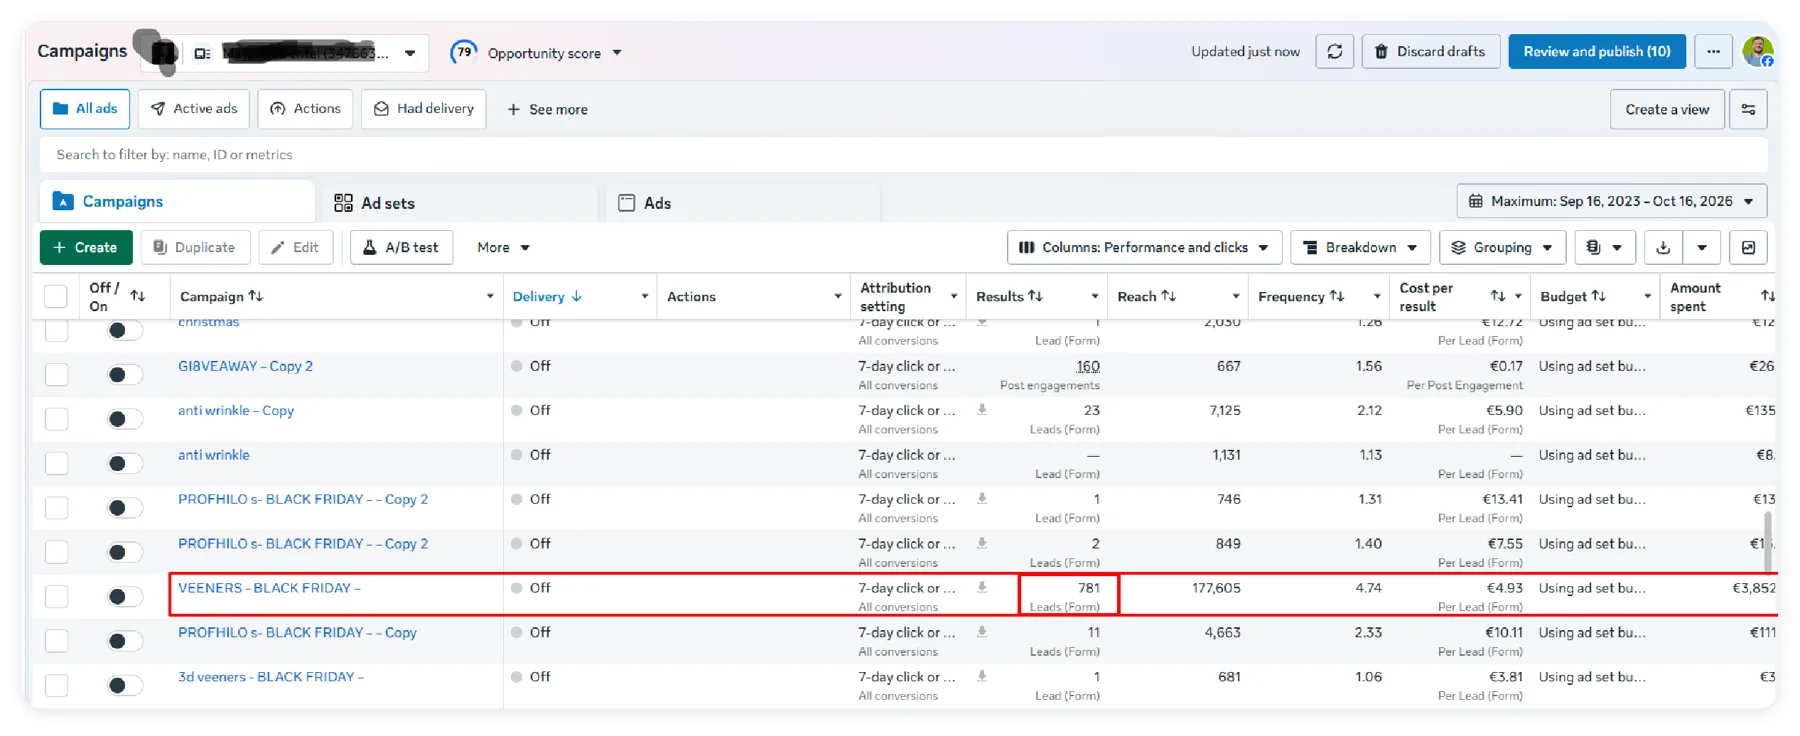
Task: Click download icon in VEENERS row results
Action: [x=982, y=587]
